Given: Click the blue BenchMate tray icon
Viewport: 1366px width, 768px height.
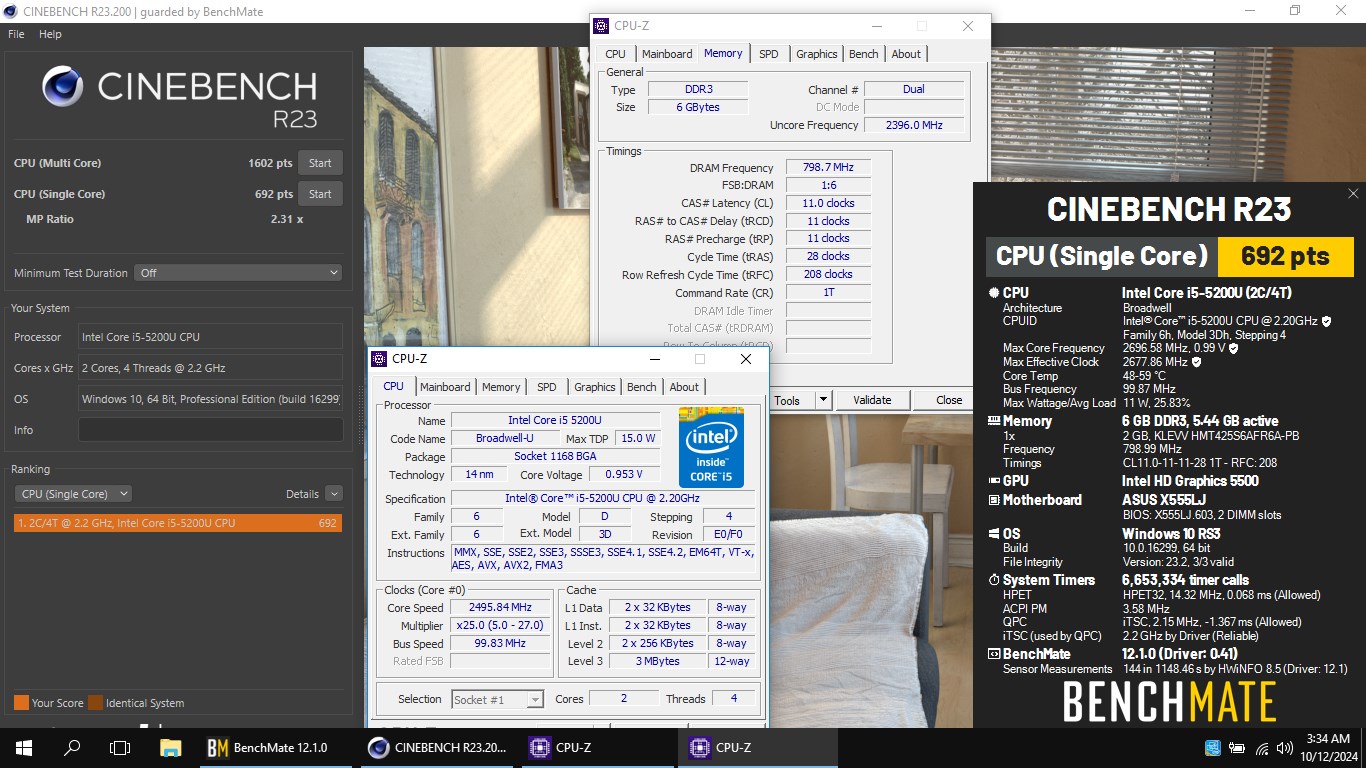Looking at the screenshot, I should tap(1213, 747).
